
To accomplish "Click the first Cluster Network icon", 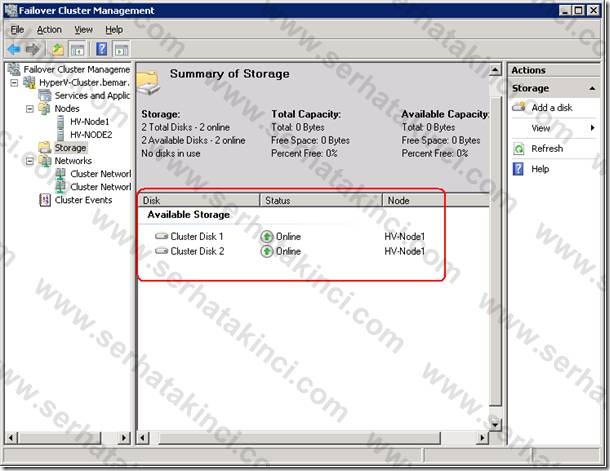I will point(60,174).
